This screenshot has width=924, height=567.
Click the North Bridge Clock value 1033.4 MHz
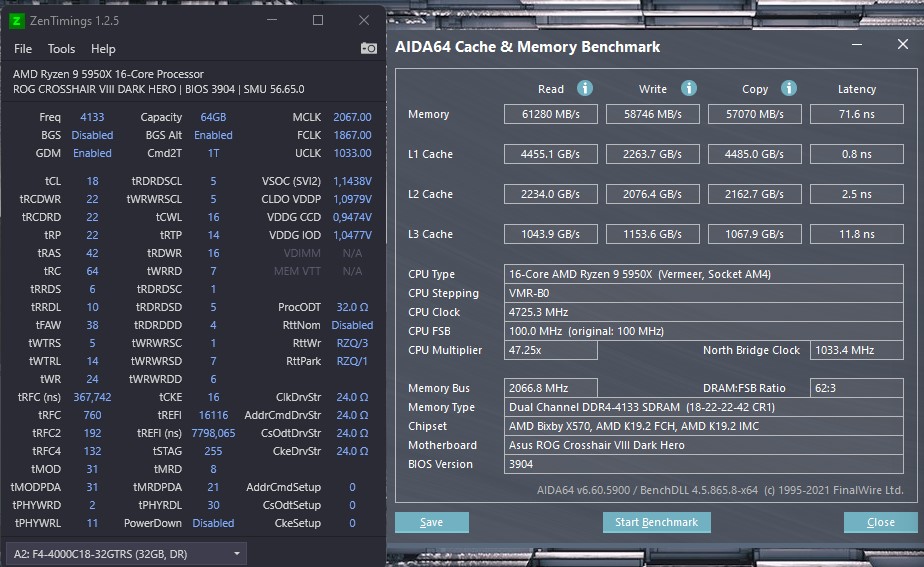(x=857, y=350)
